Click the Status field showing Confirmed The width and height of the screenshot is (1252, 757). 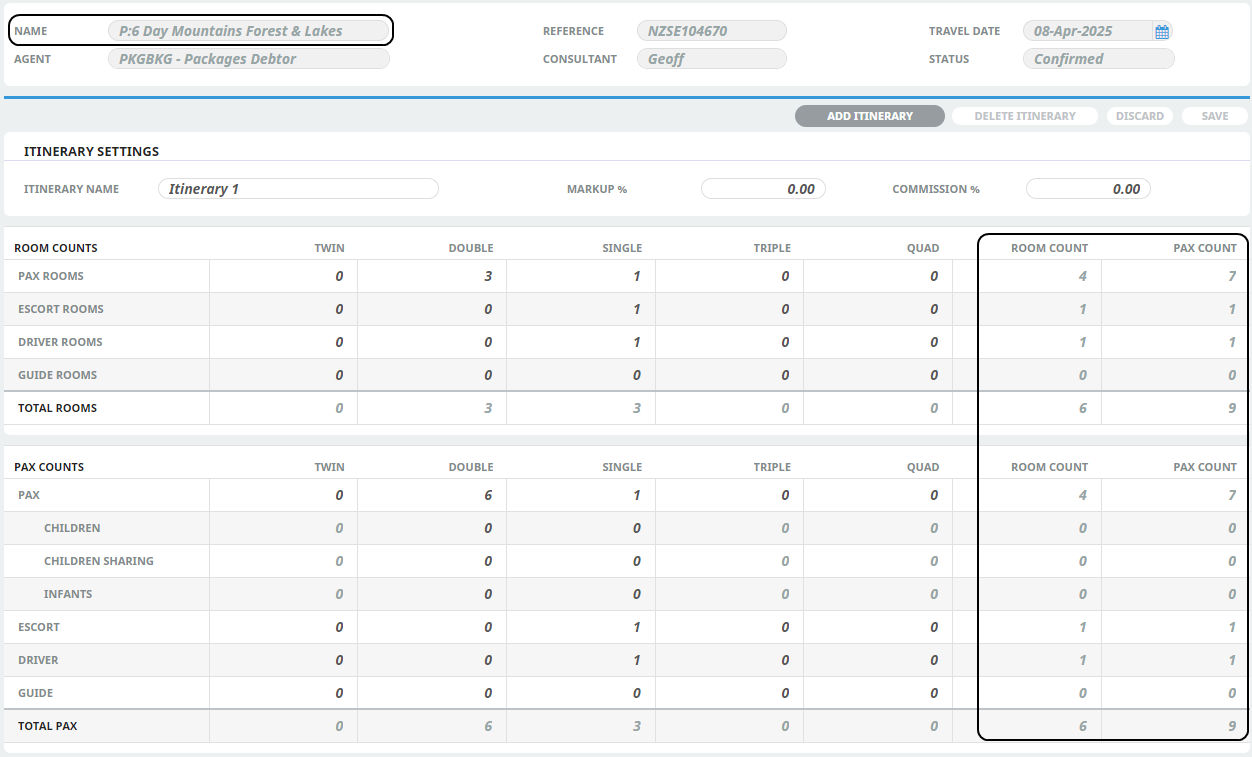[x=1097, y=59]
